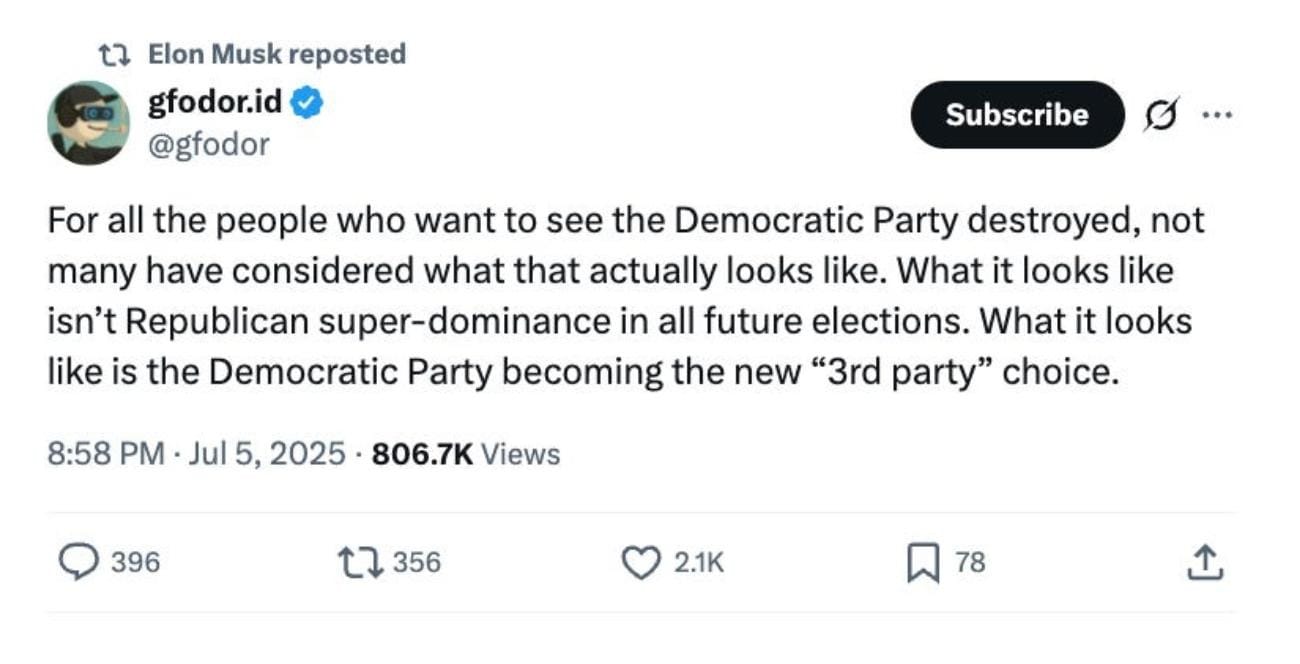Click the blue verified badge
This screenshot has height=664, width=1300.
pyautogui.click(x=307, y=101)
